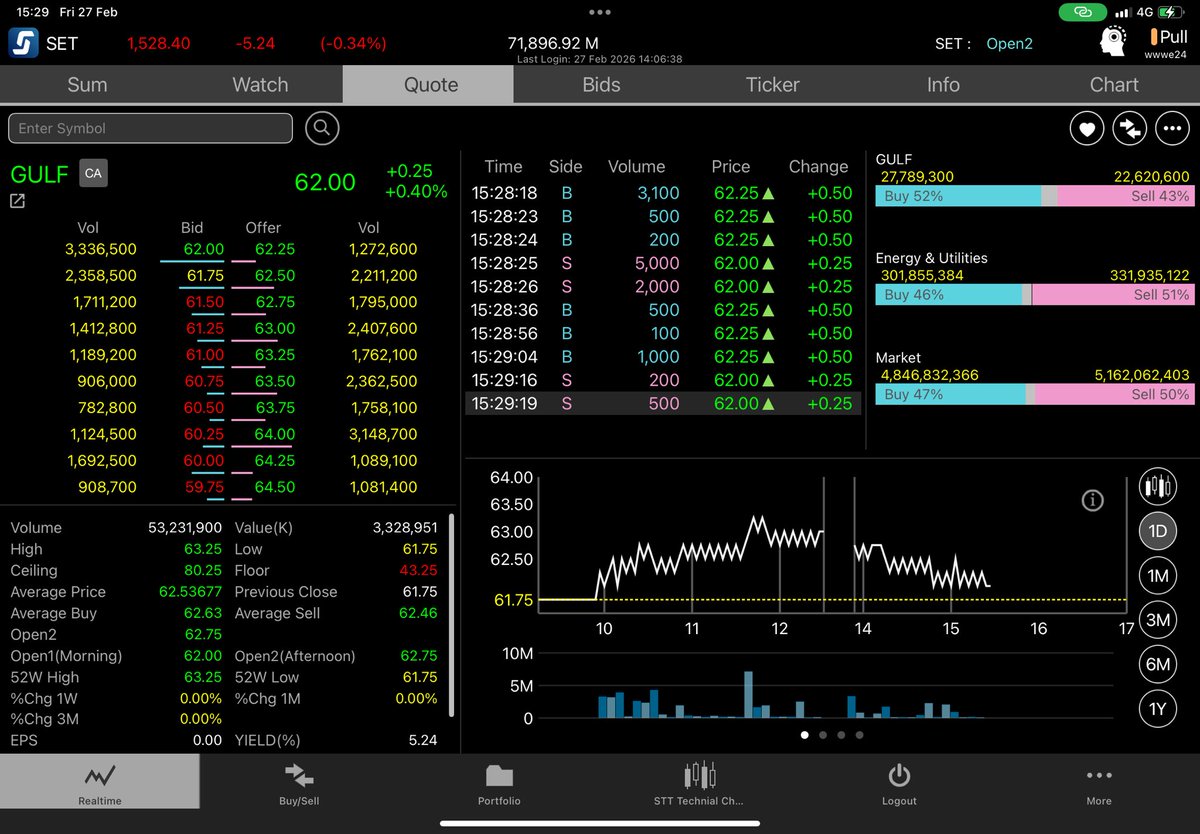
Task: Click the Enter Symbol input field
Action: (x=150, y=128)
